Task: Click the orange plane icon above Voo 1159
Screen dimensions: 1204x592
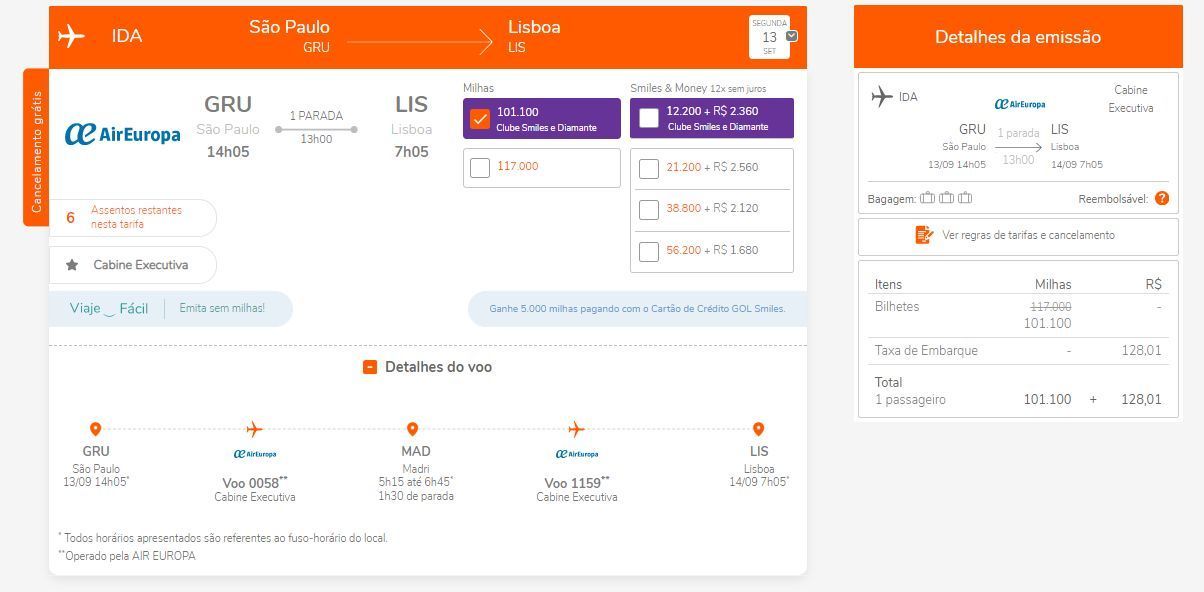Action: [576, 429]
